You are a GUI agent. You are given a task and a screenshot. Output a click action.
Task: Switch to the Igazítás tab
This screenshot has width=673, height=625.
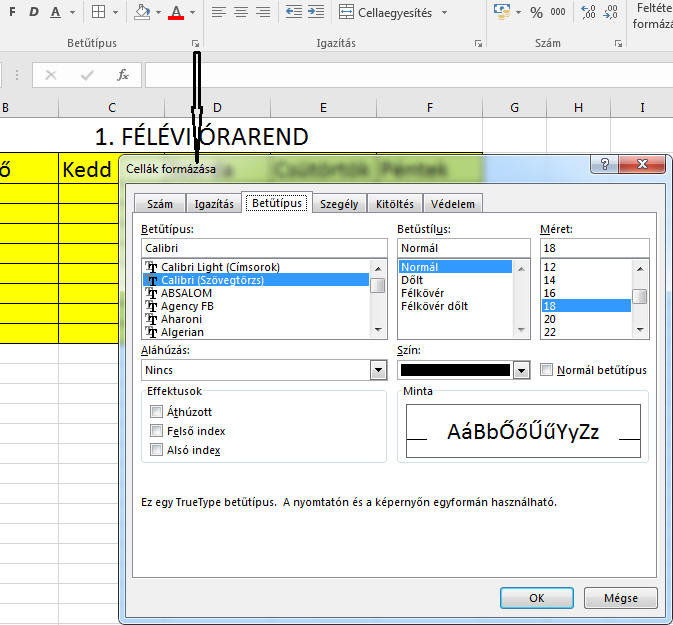[x=214, y=204]
